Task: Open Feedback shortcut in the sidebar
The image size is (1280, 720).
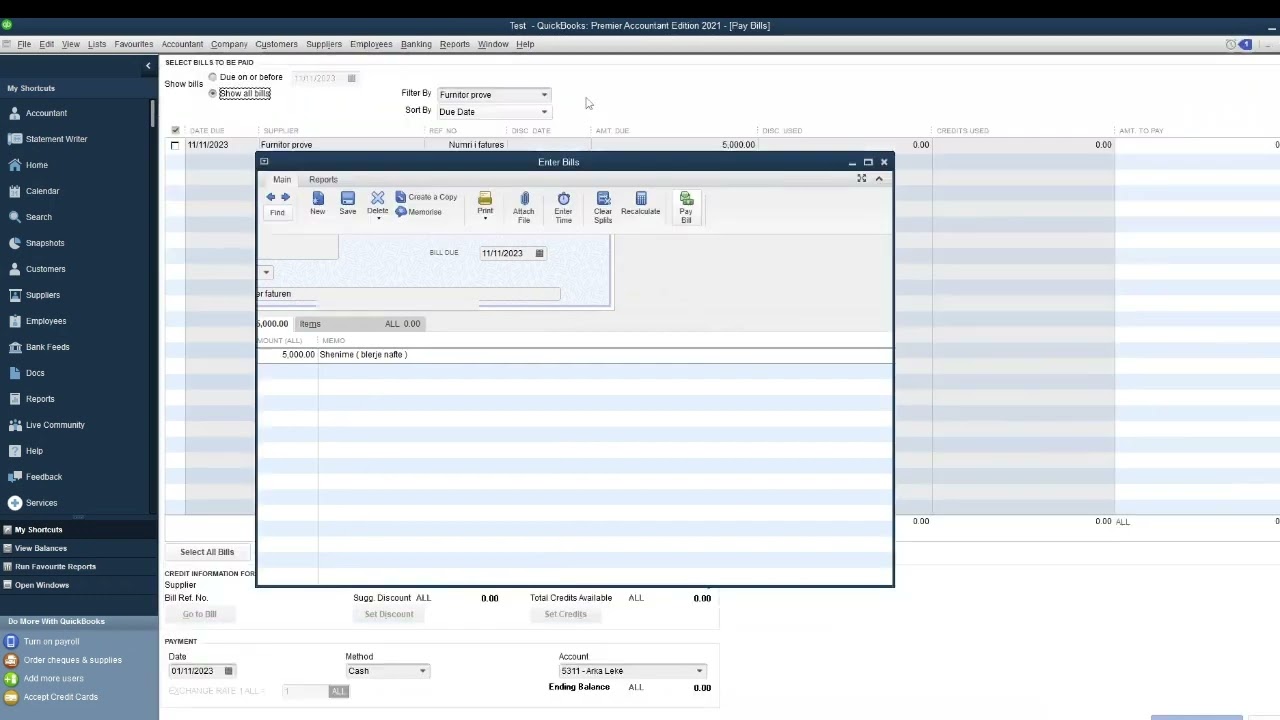Action: 43,477
